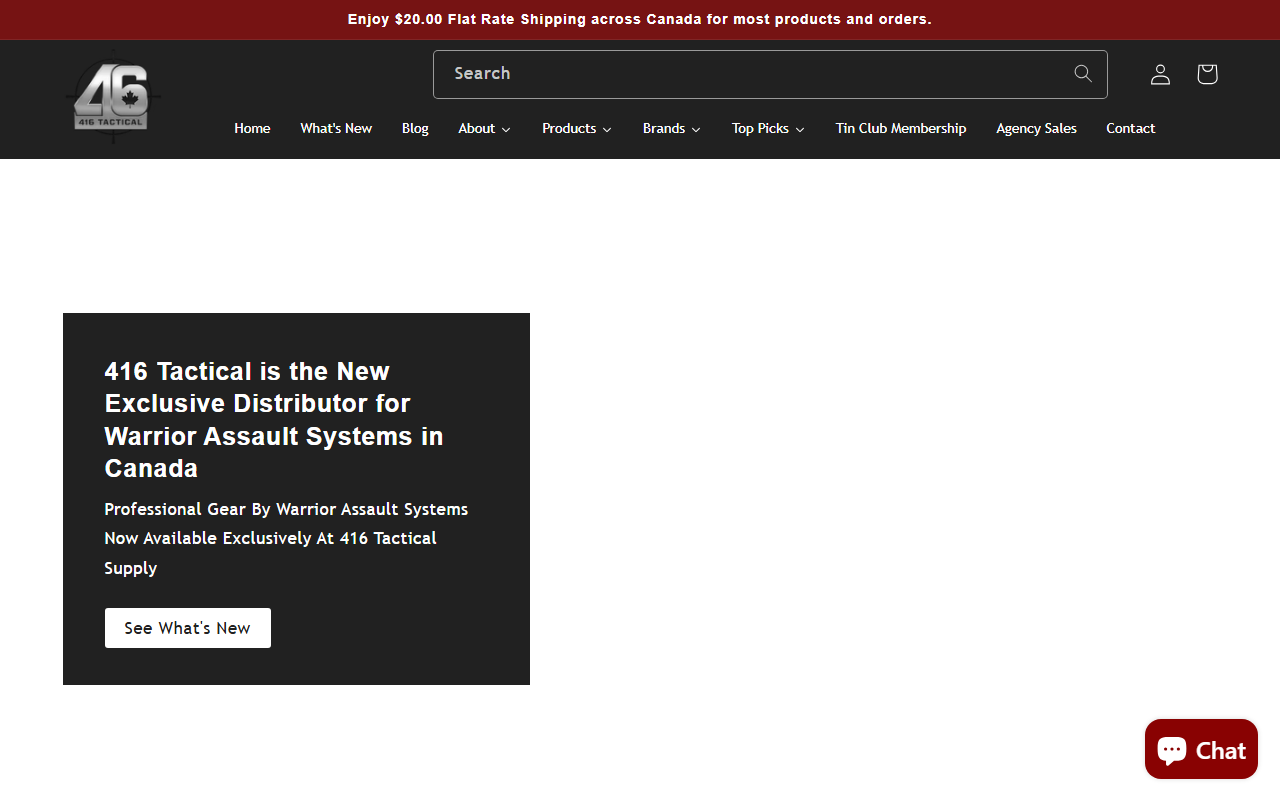Click the search magnifier icon
Screen dimensions: 1280x800
(1083, 74)
